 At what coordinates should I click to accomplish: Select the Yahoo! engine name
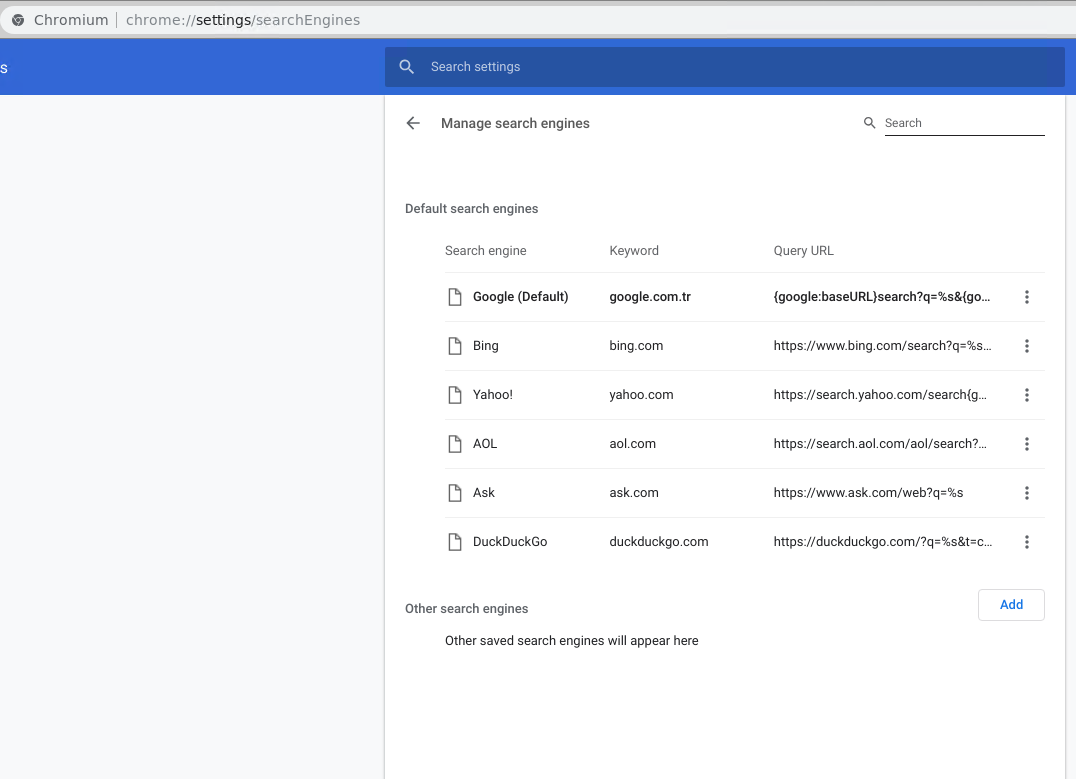(493, 395)
